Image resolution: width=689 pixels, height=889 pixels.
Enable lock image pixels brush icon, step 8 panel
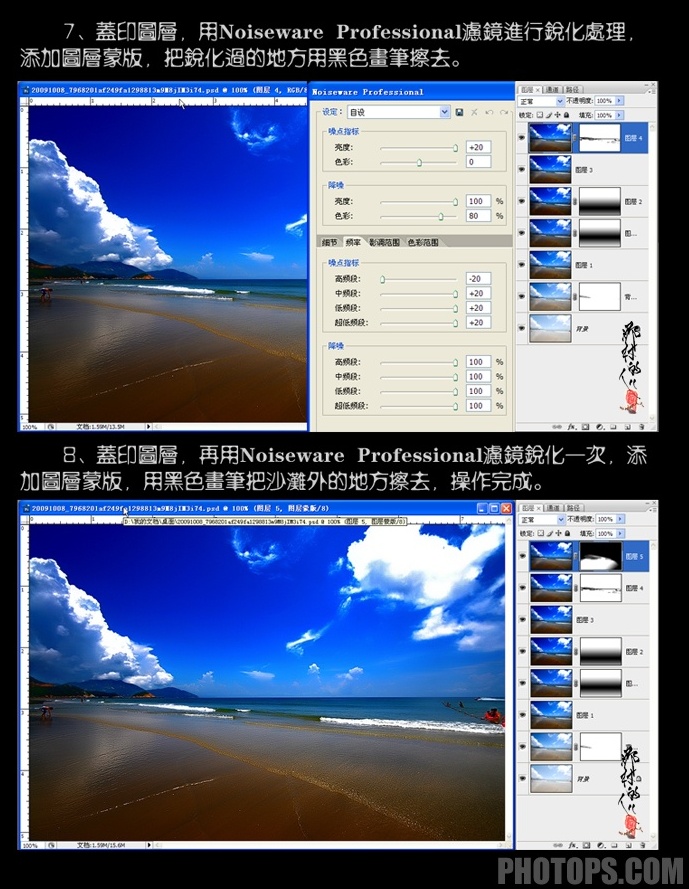549,534
